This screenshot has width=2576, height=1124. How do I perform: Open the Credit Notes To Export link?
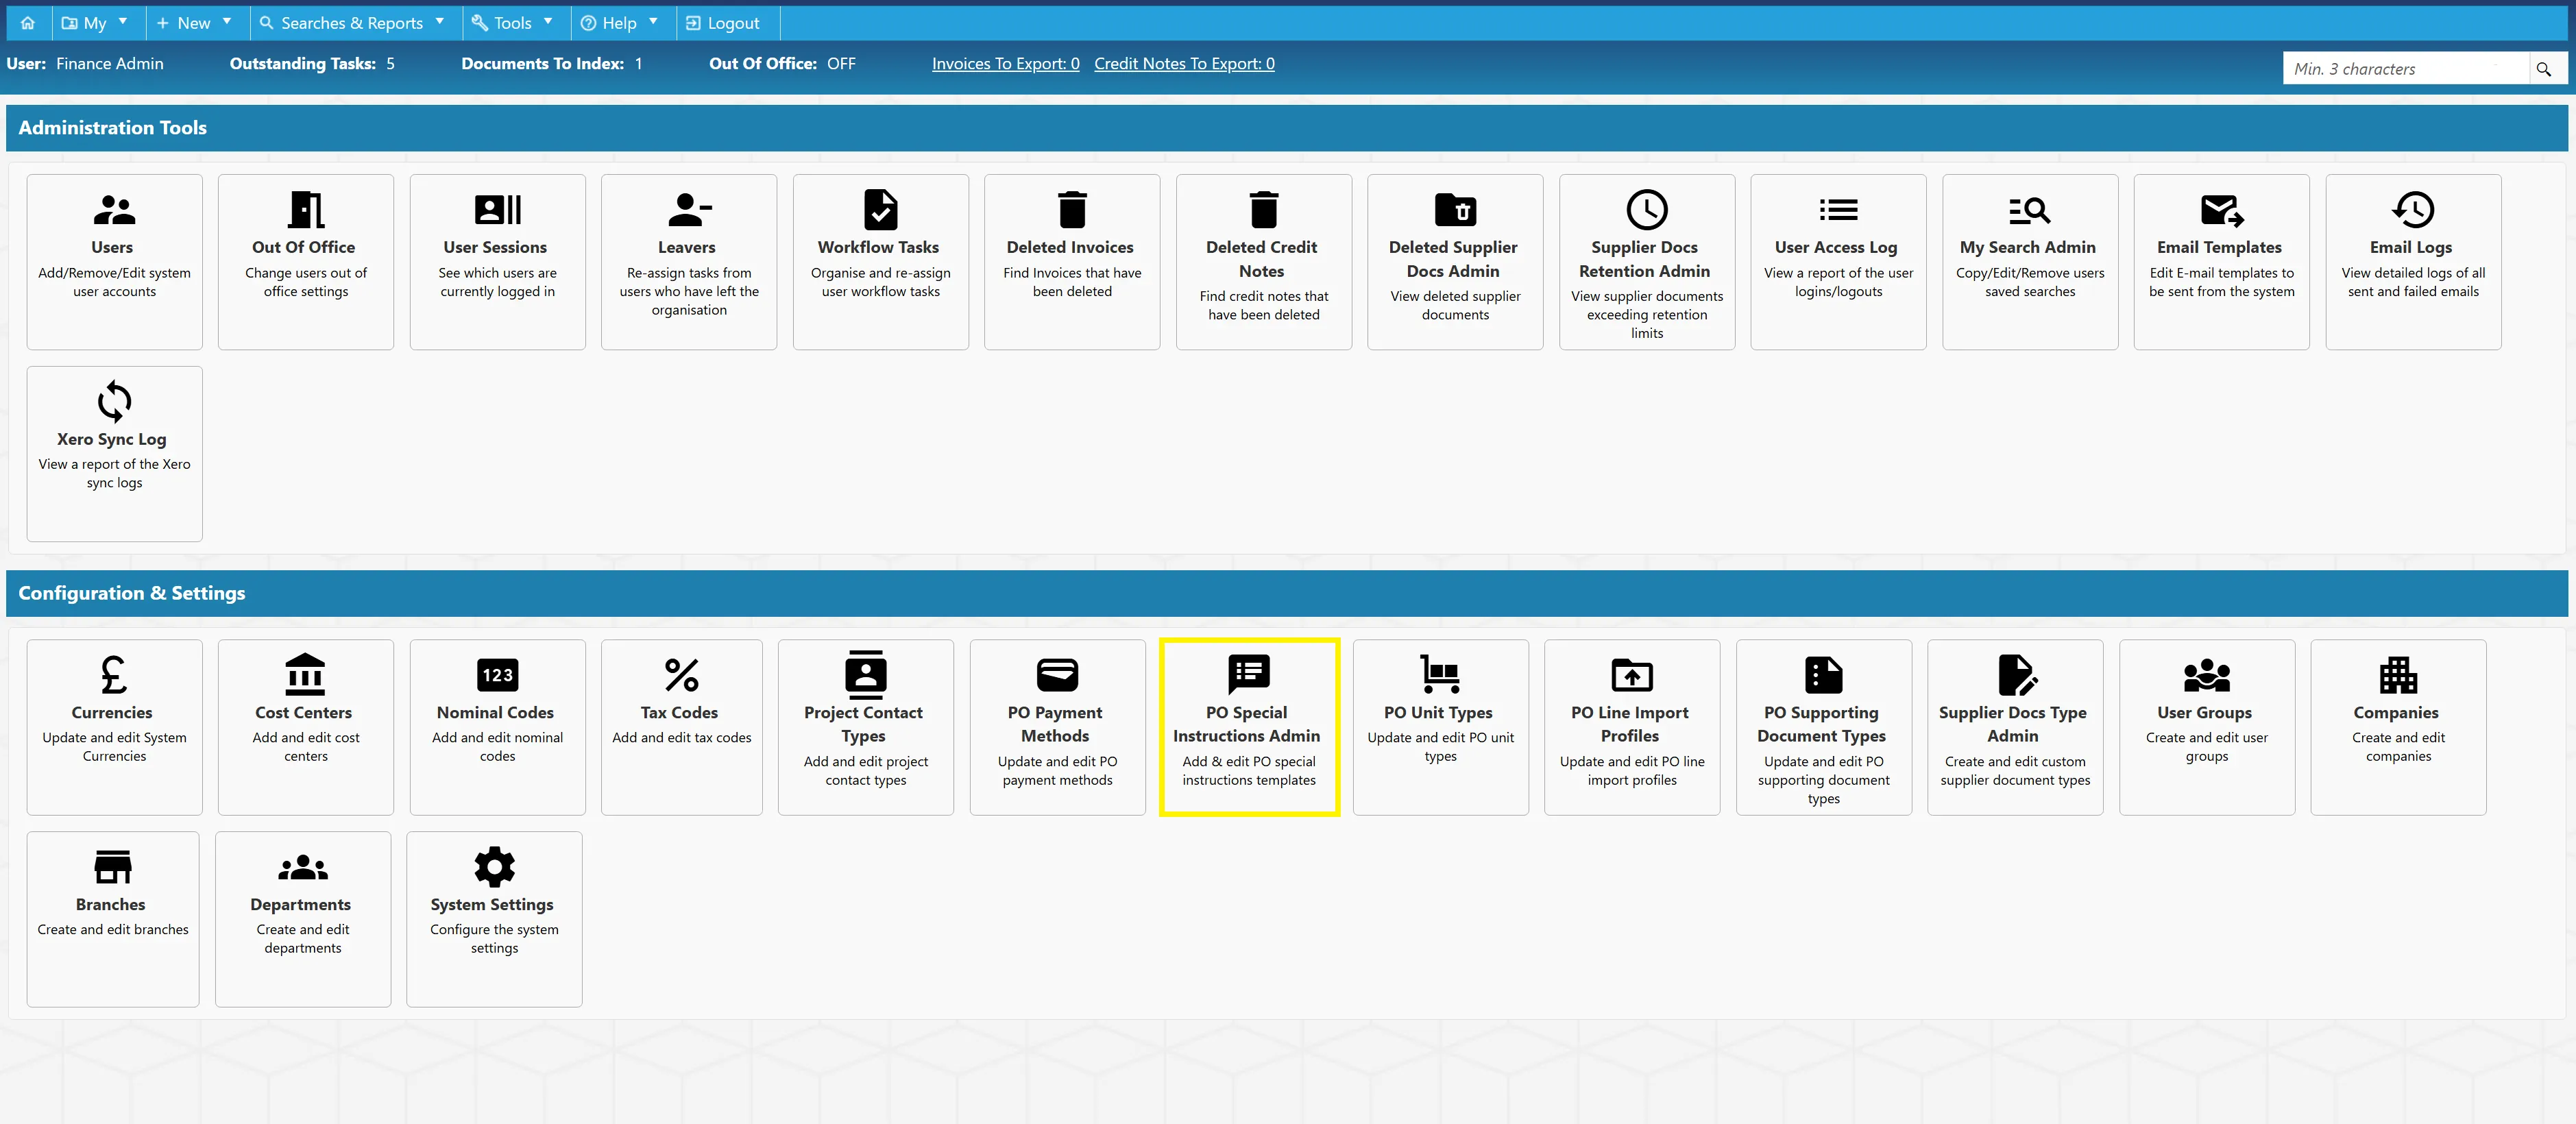pos(1184,64)
